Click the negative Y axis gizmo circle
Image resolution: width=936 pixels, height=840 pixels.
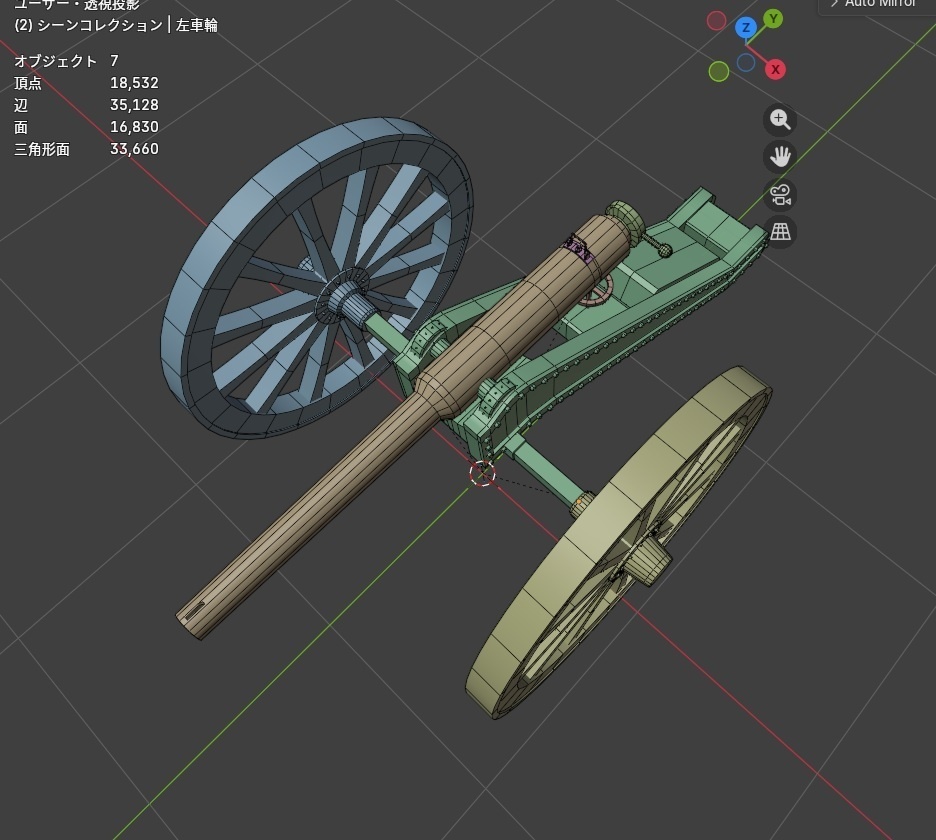(x=719, y=72)
